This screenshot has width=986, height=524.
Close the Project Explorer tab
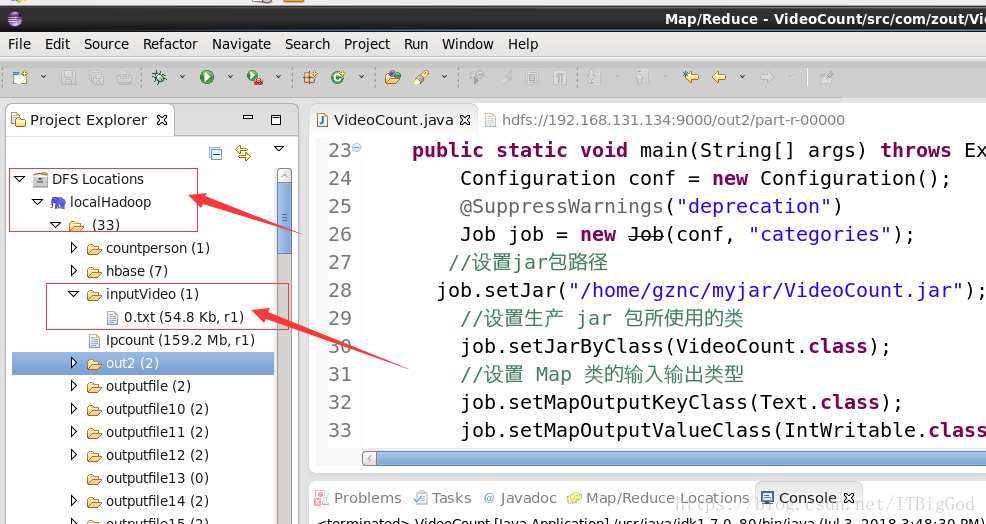(x=162, y=120)
